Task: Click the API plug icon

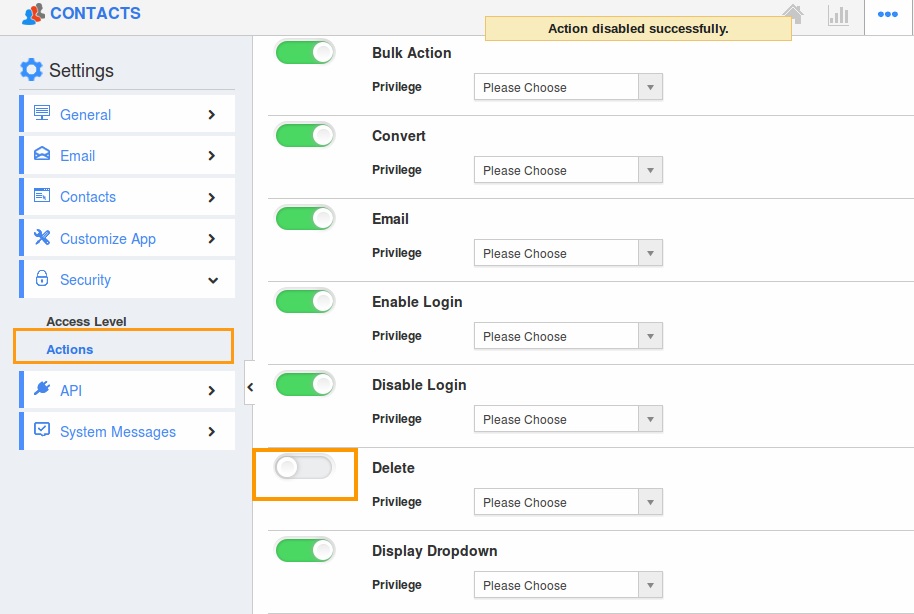Action: (x=41, y=390)
